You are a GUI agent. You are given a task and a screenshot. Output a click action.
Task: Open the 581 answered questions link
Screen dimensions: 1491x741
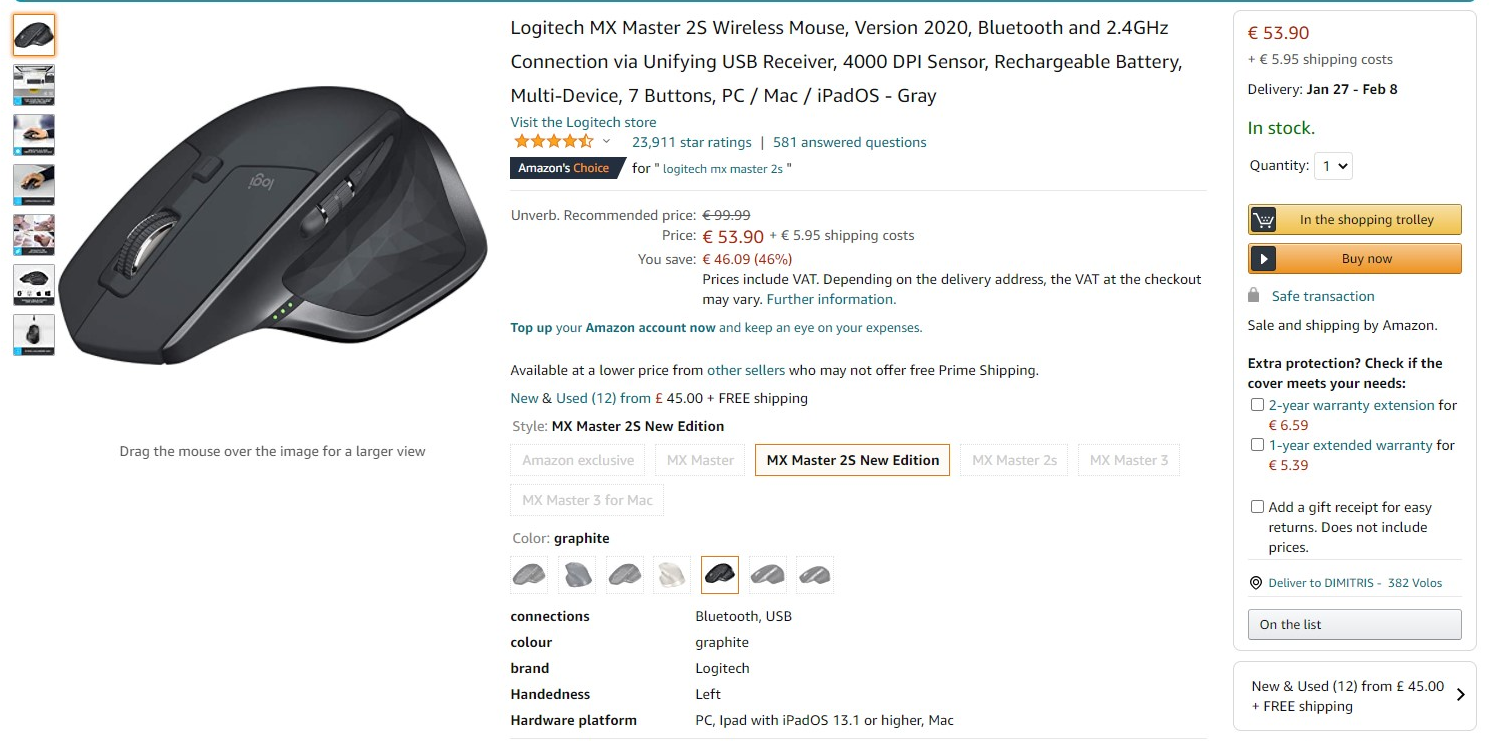tap(849, 142)
